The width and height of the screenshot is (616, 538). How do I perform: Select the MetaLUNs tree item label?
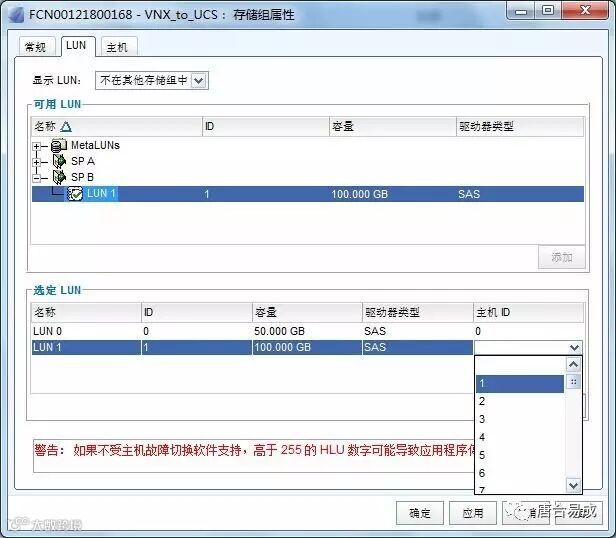(95, 145)
